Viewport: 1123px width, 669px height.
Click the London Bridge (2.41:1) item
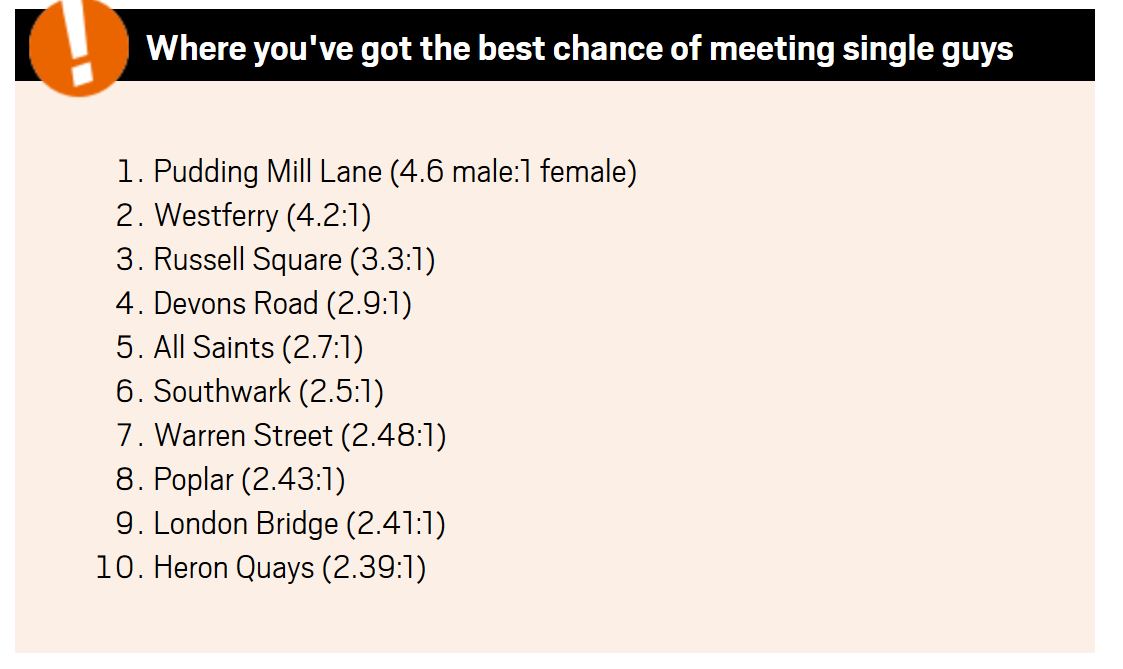[299, 524]
